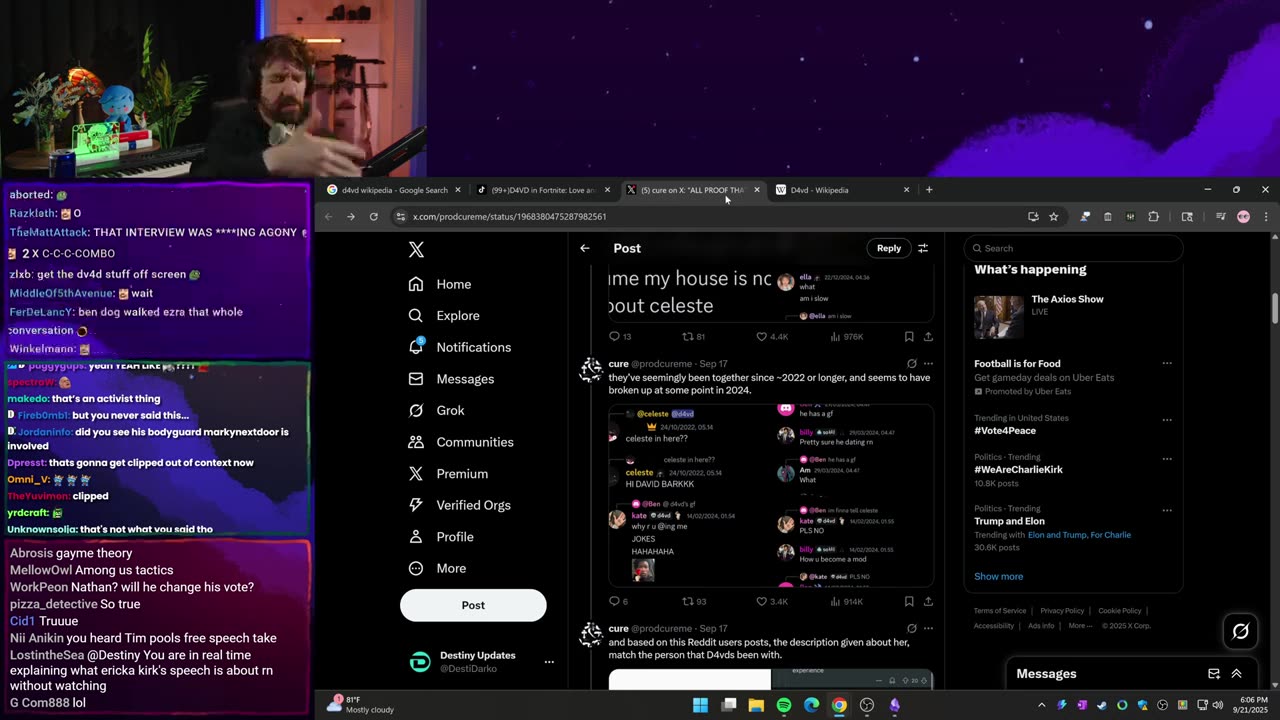
Task: Reply icon on post with 6 replies
Action: 615,601
